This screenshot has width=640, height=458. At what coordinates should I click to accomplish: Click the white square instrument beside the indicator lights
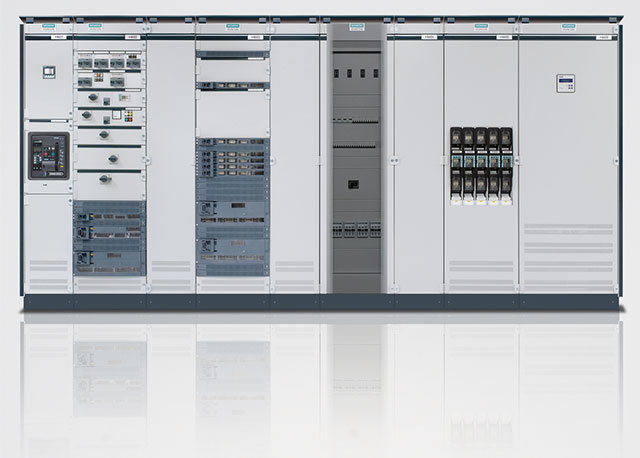[x=117, y=115]
